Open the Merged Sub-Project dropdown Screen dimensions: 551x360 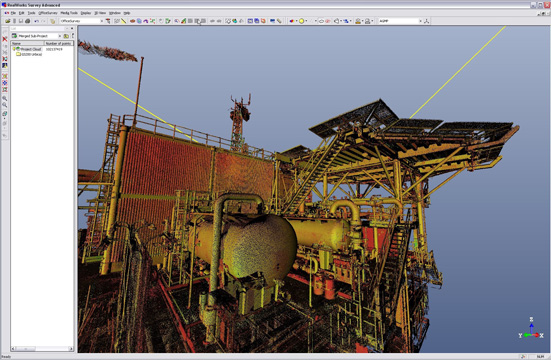pyautogui.click(x=60, y=36)
